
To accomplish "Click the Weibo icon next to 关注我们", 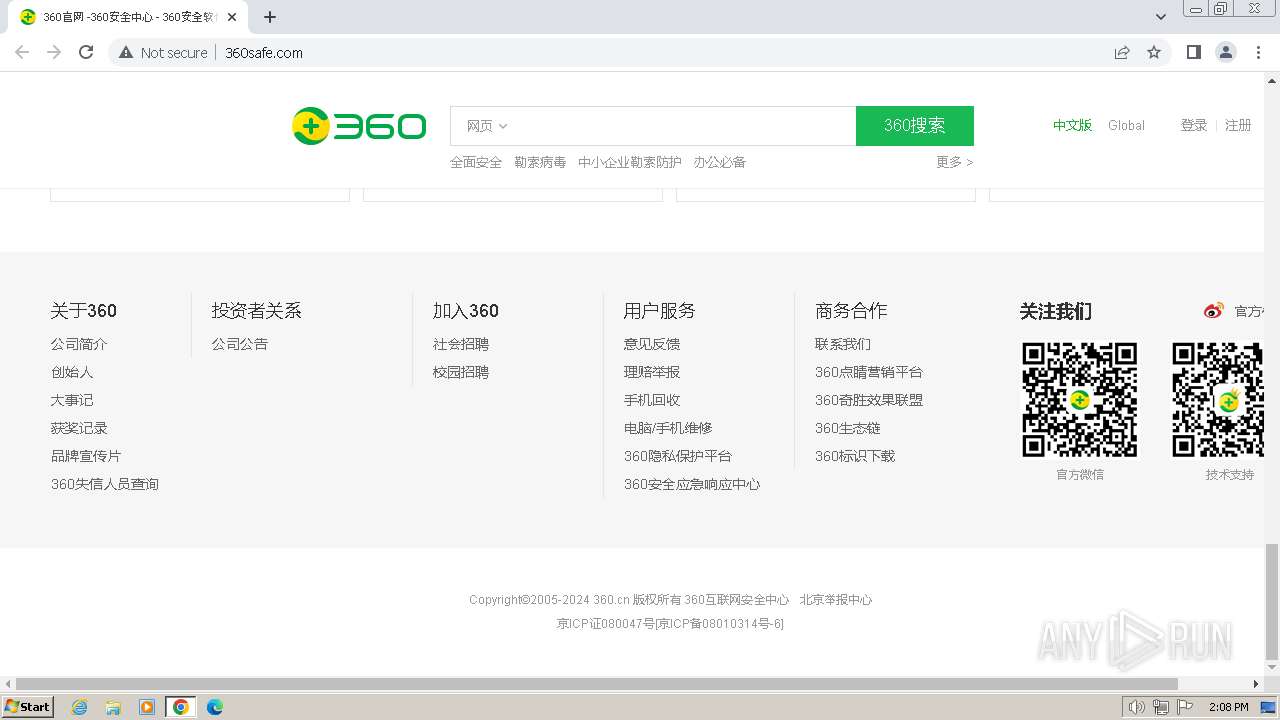I will coord(1214,311).
